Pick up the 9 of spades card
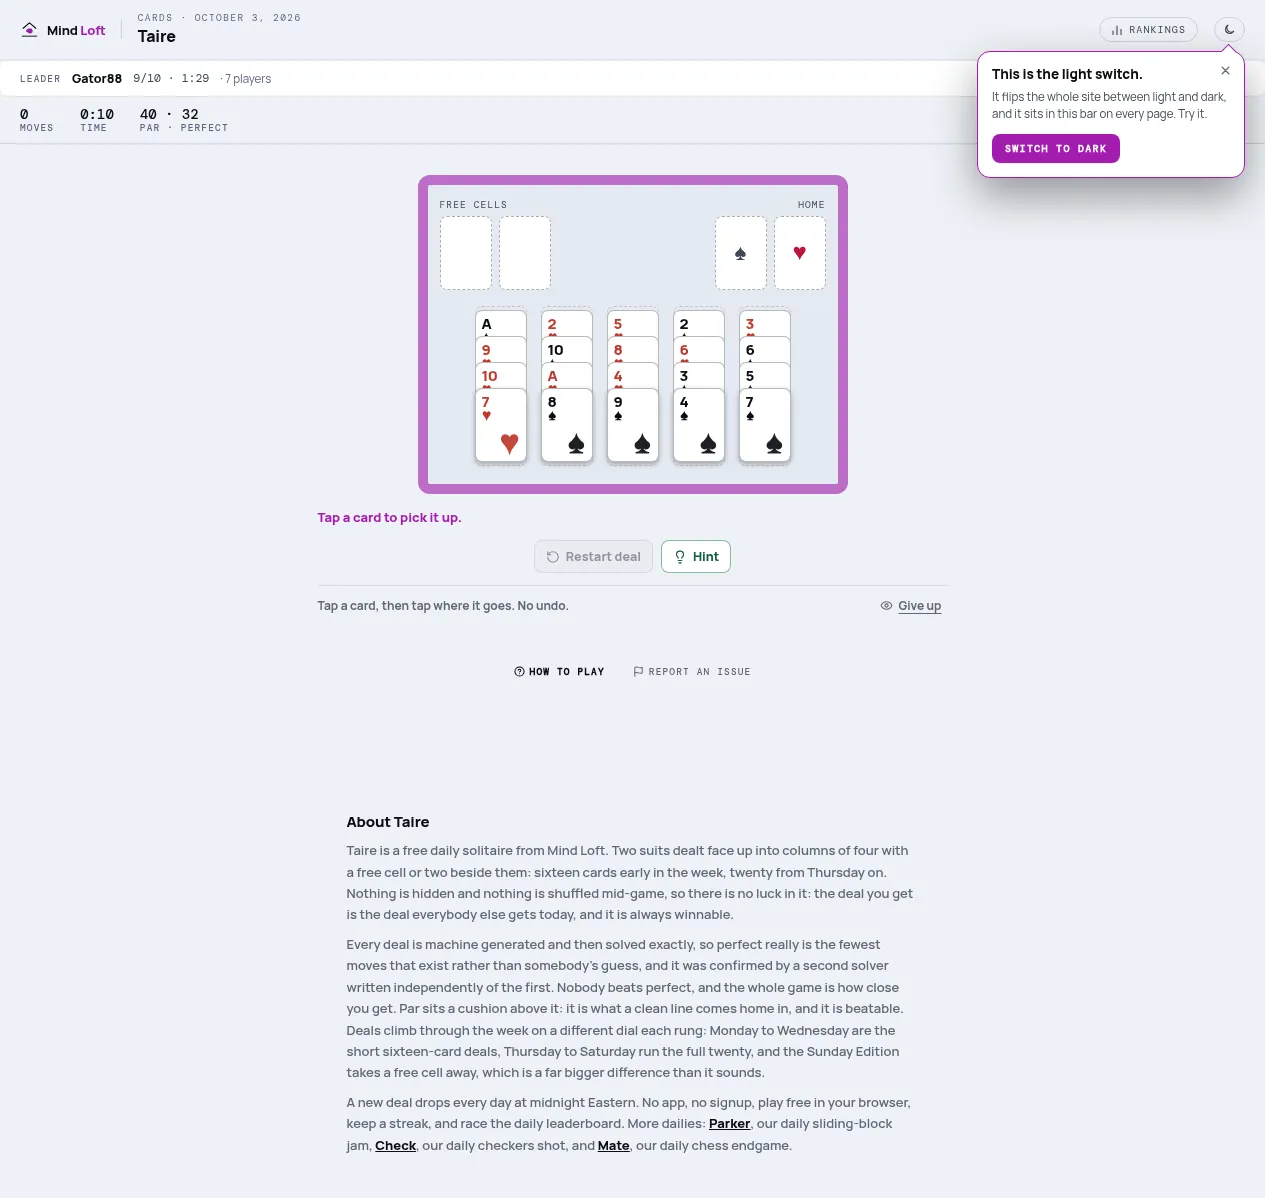This screenshot has height=1198, width=1265. tap(633, 425)
